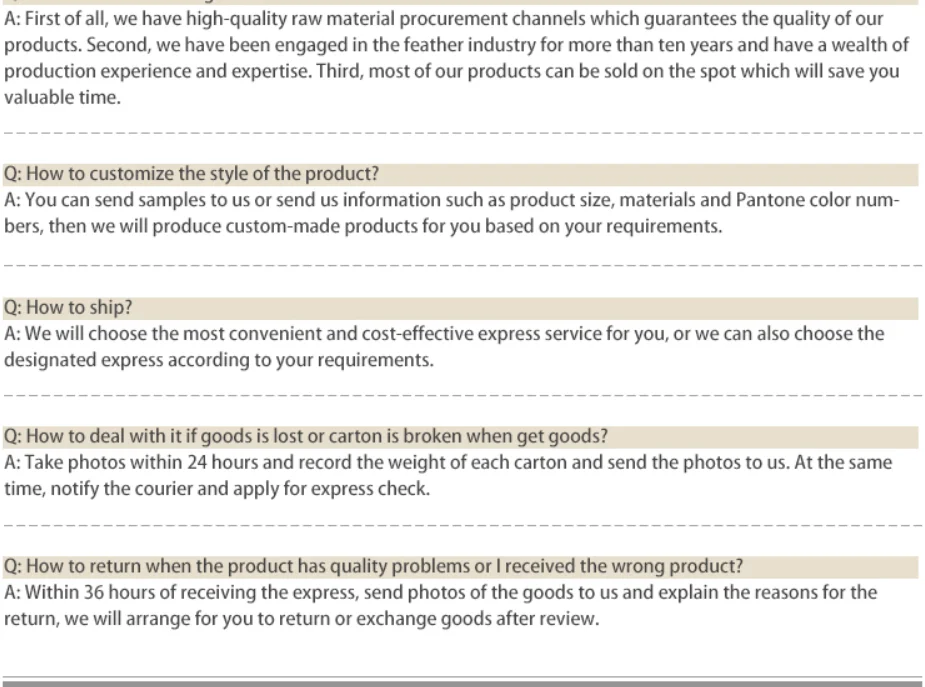Select the answer starting "We will choose"

[444, 346]
